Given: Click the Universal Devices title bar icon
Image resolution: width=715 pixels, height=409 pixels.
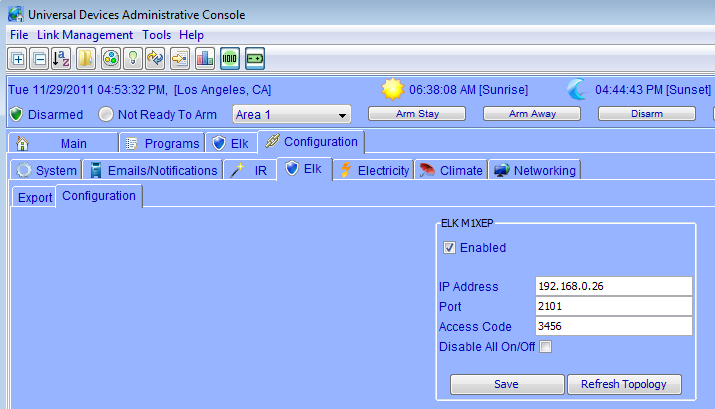Looking at the screenshot, I should (x=16, y=14).
